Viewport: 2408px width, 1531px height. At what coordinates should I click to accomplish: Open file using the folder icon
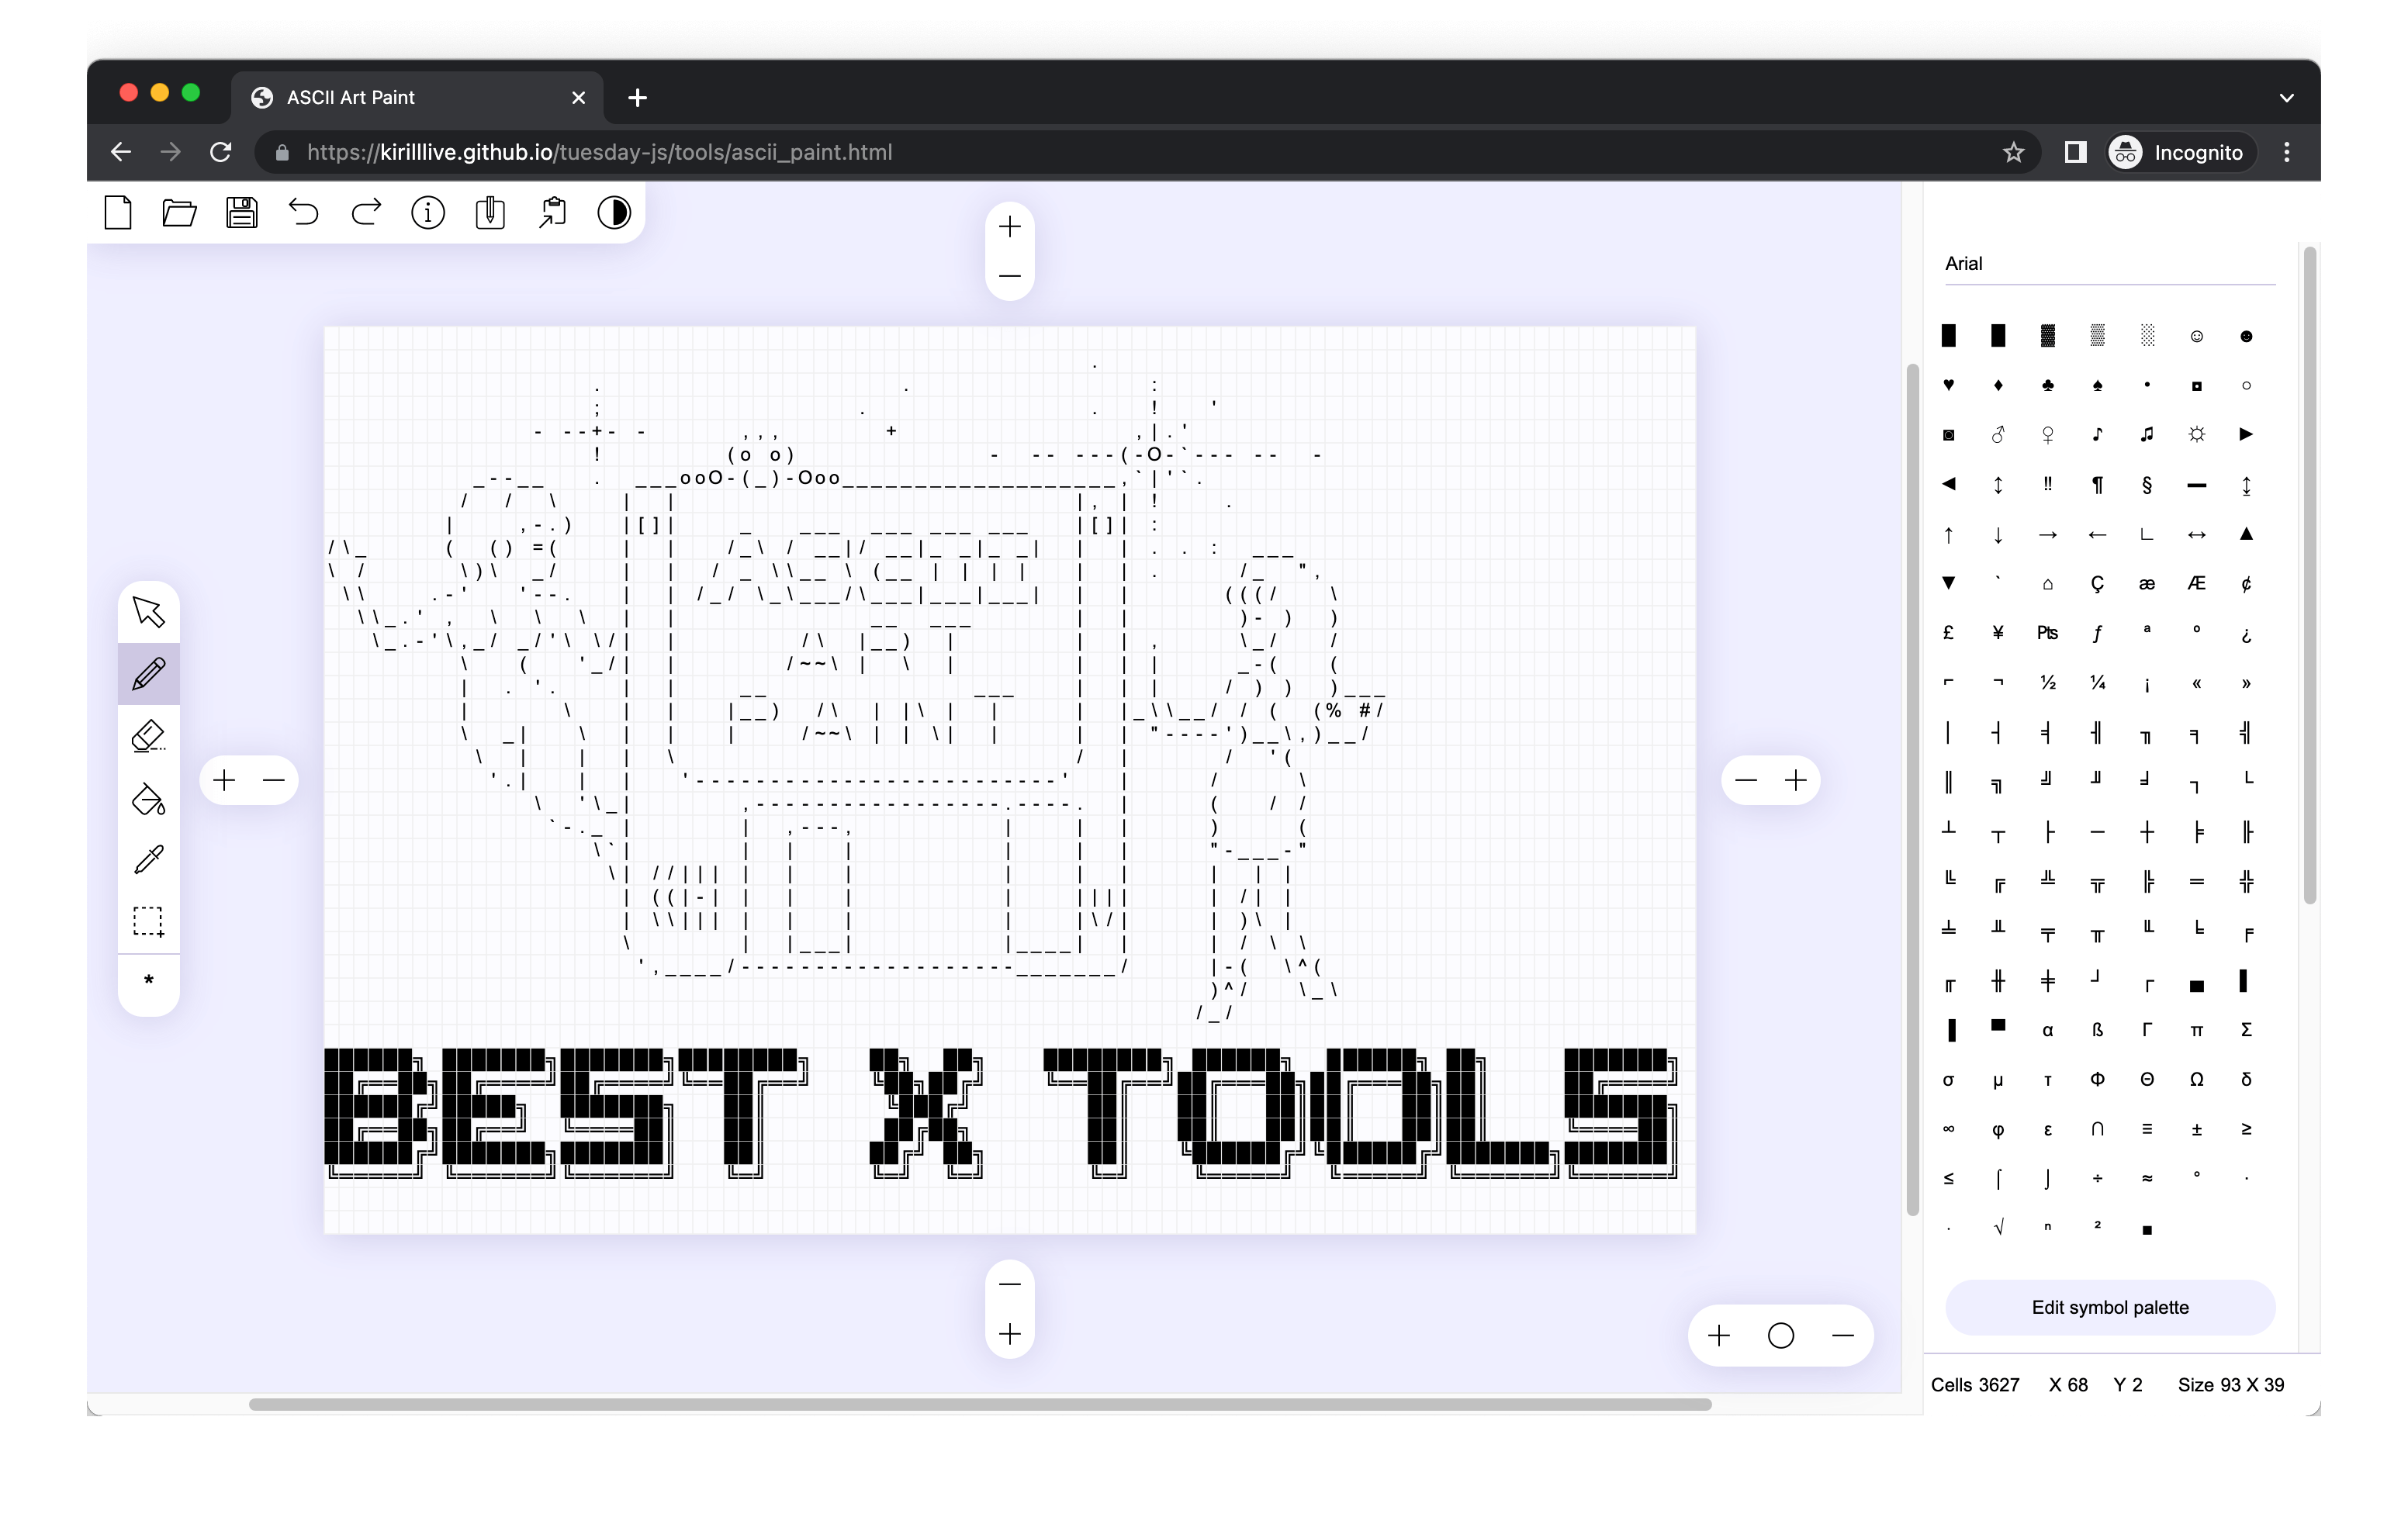point(179,212)
